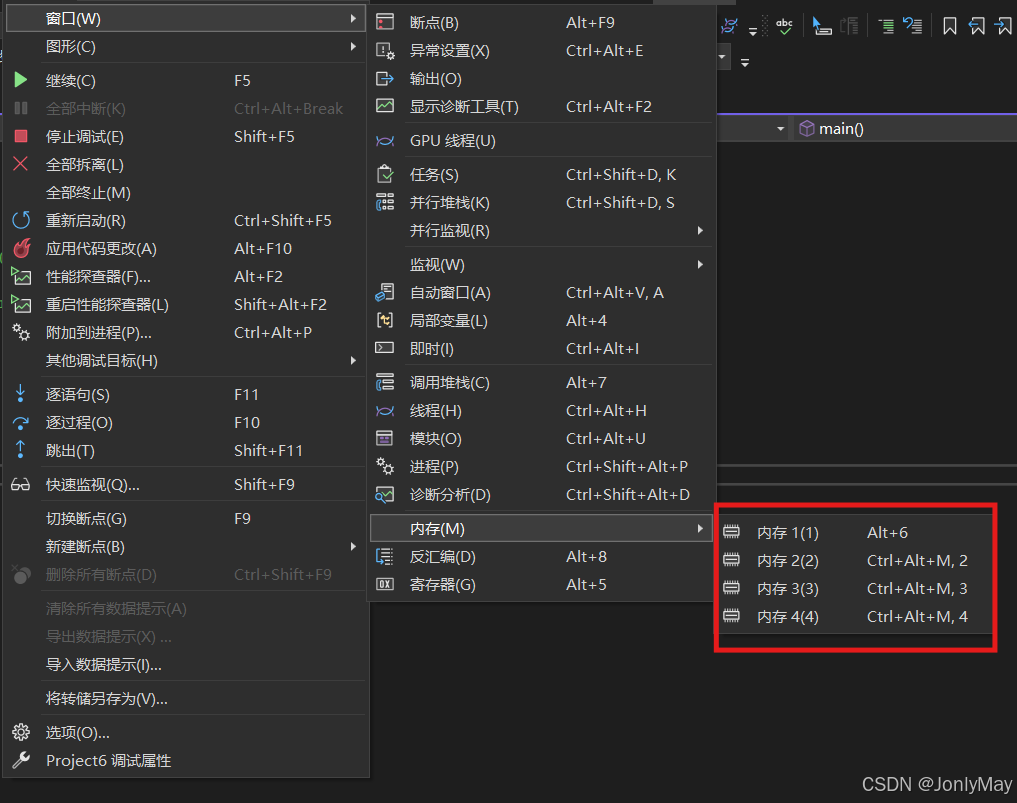
Task: Click the glasses icon for 快速监视
Action: [21, 485]
